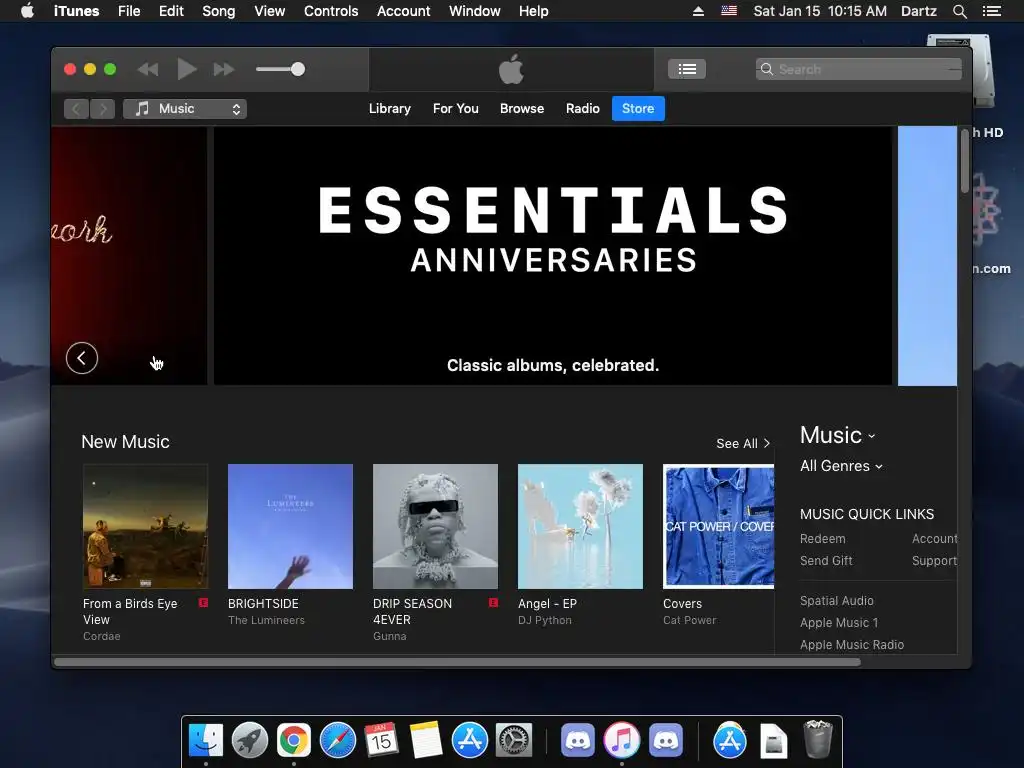Click the volume slider knob
Screen dimensions: 1024x768
pyautogui.click(x=298, y=69)
